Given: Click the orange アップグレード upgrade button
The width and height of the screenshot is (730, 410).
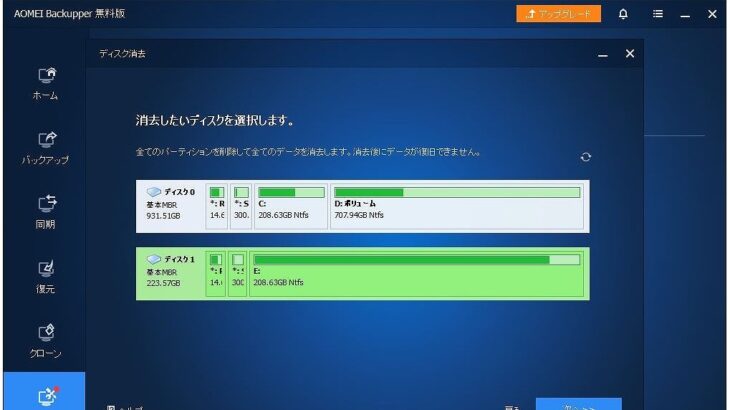Looking at the screenshot, I should (558, 14).
